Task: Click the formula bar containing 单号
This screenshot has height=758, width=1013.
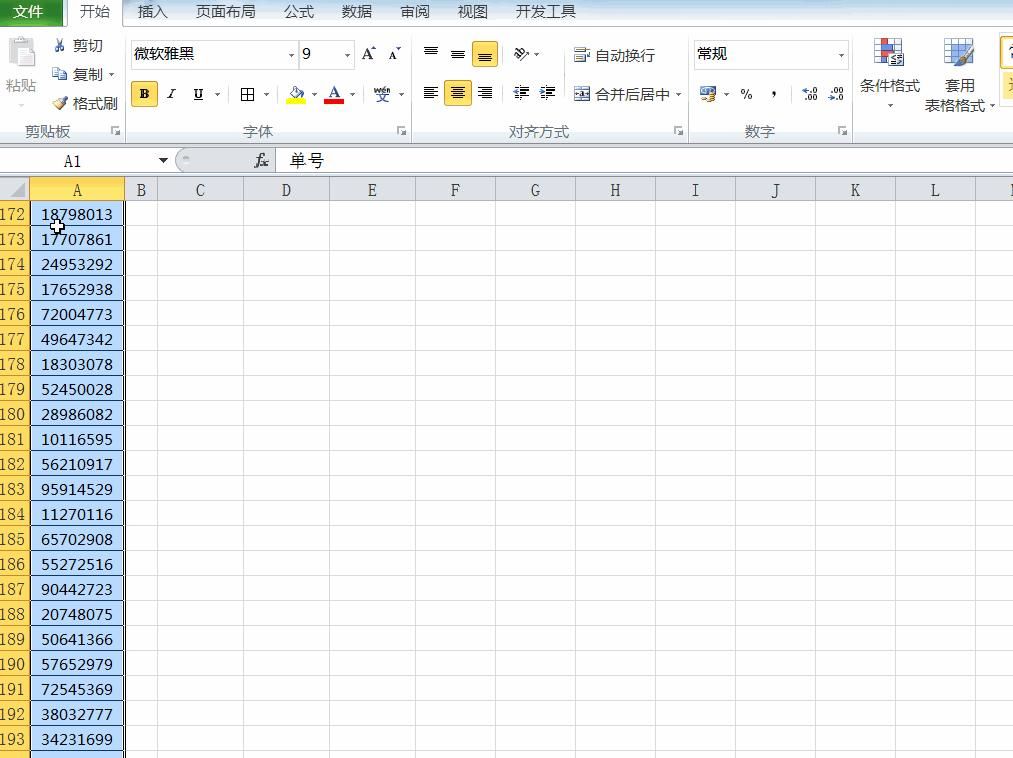Action: (643, 161)
